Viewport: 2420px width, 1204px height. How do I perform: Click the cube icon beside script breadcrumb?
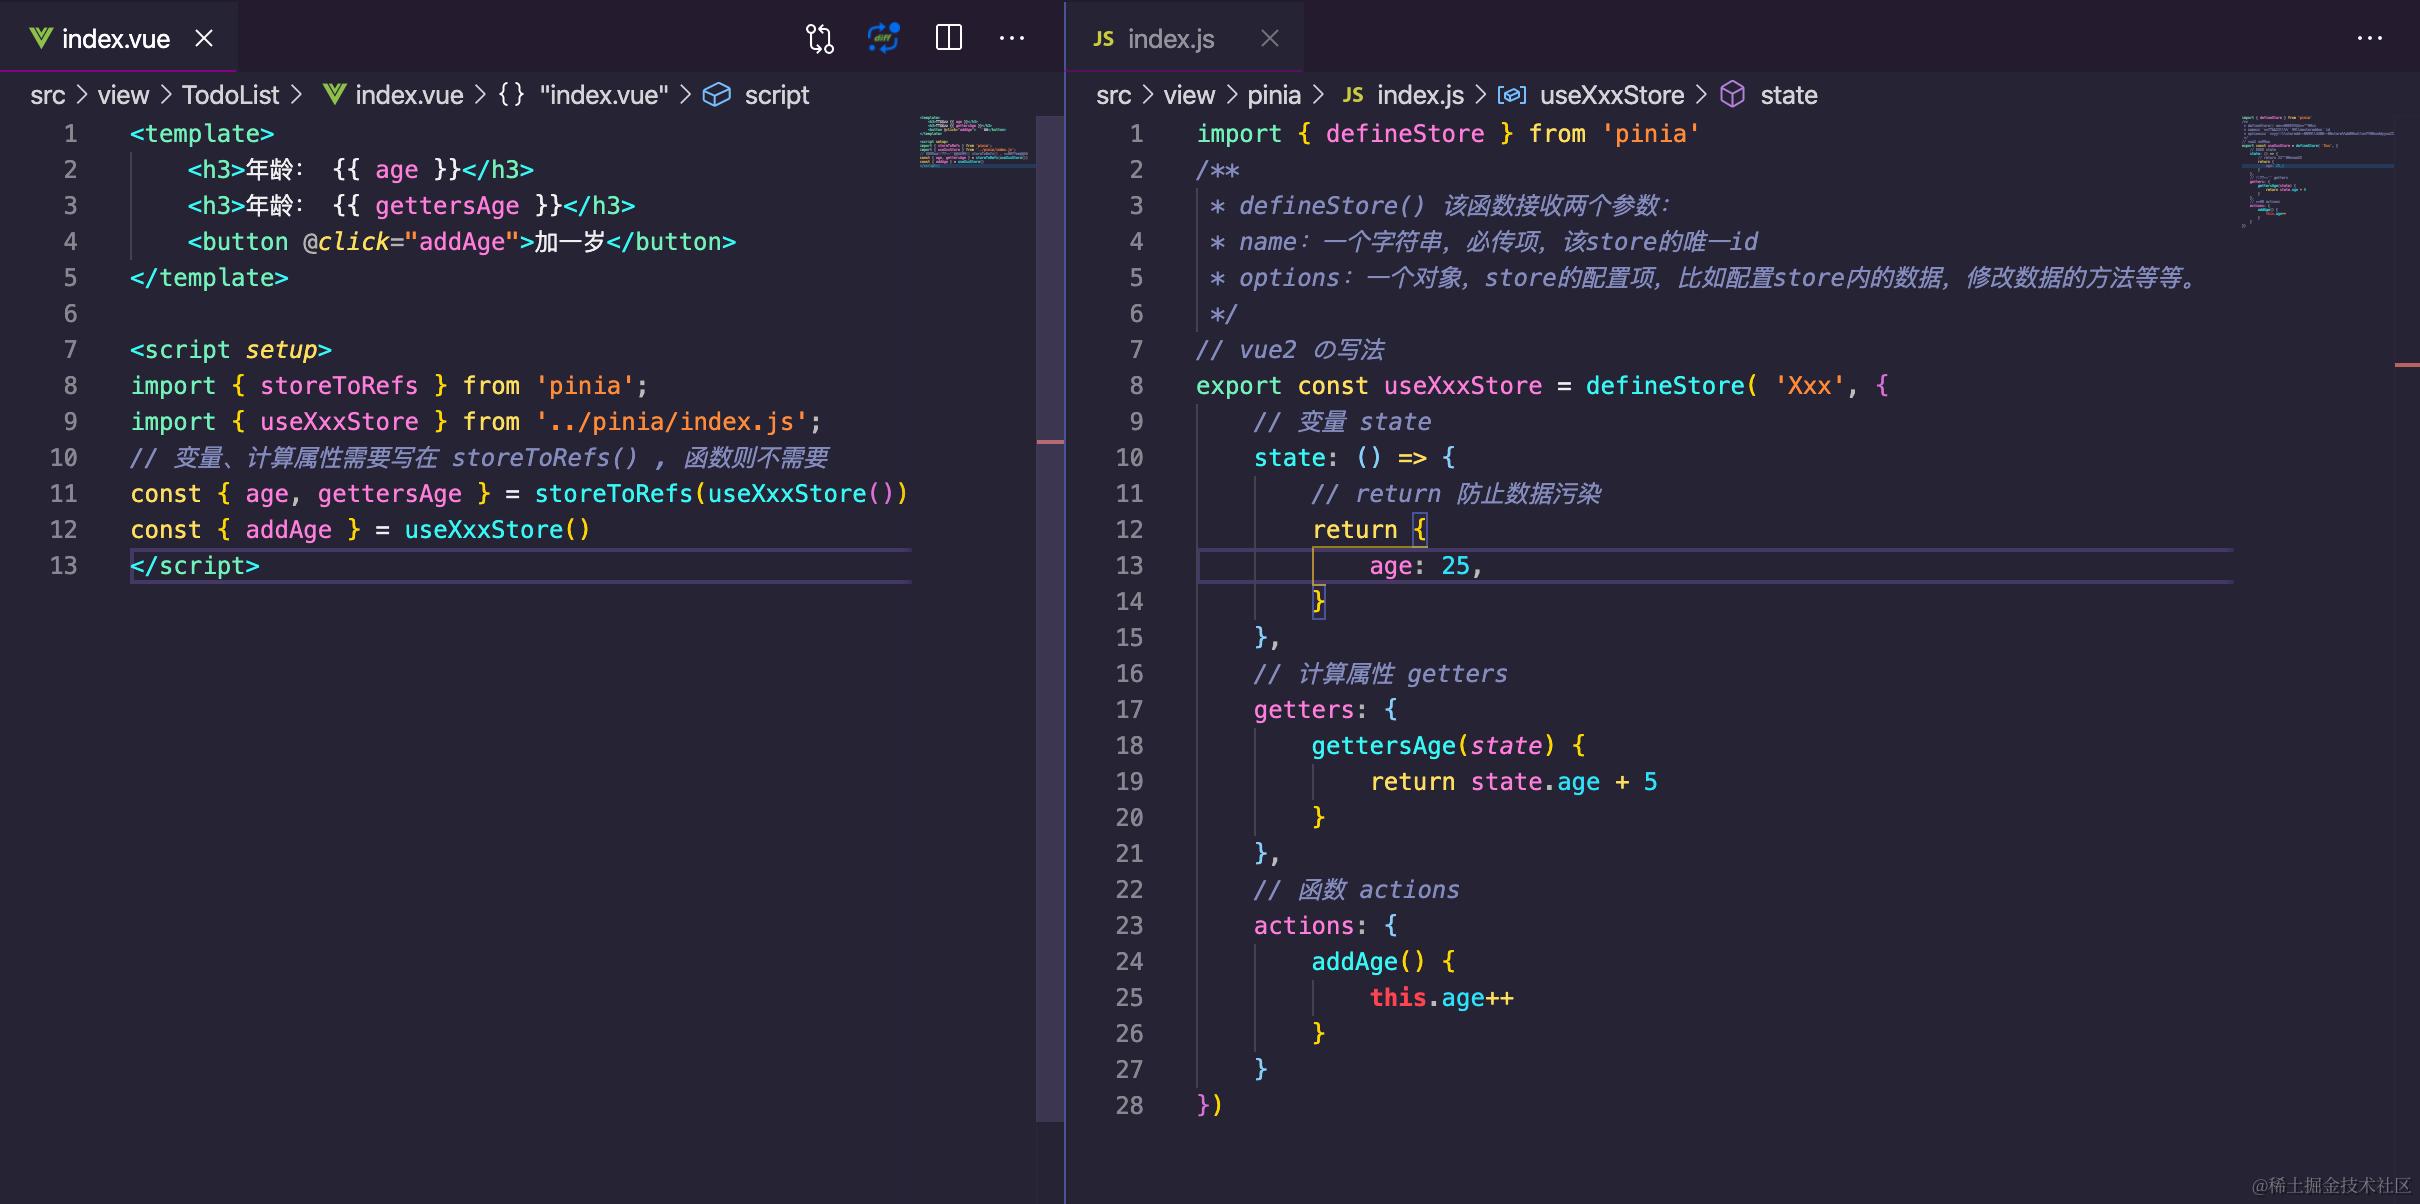pyautogui.click(x=717, y=95)
